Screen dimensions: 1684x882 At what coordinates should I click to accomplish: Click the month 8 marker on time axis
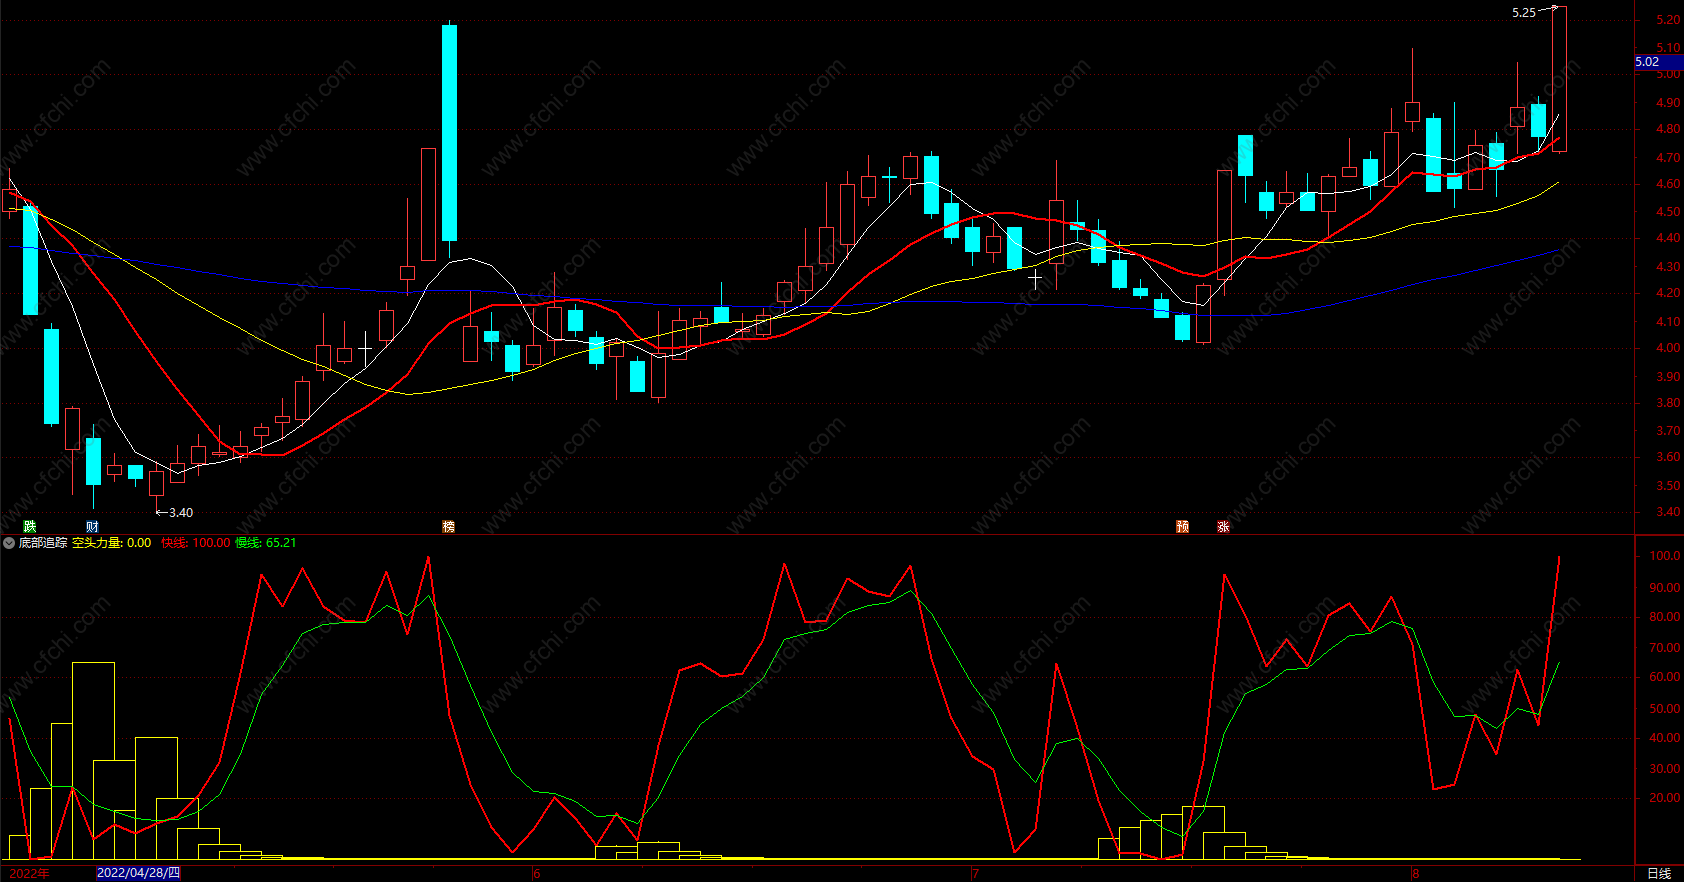pyautogui.click(x=1415, y=873)
